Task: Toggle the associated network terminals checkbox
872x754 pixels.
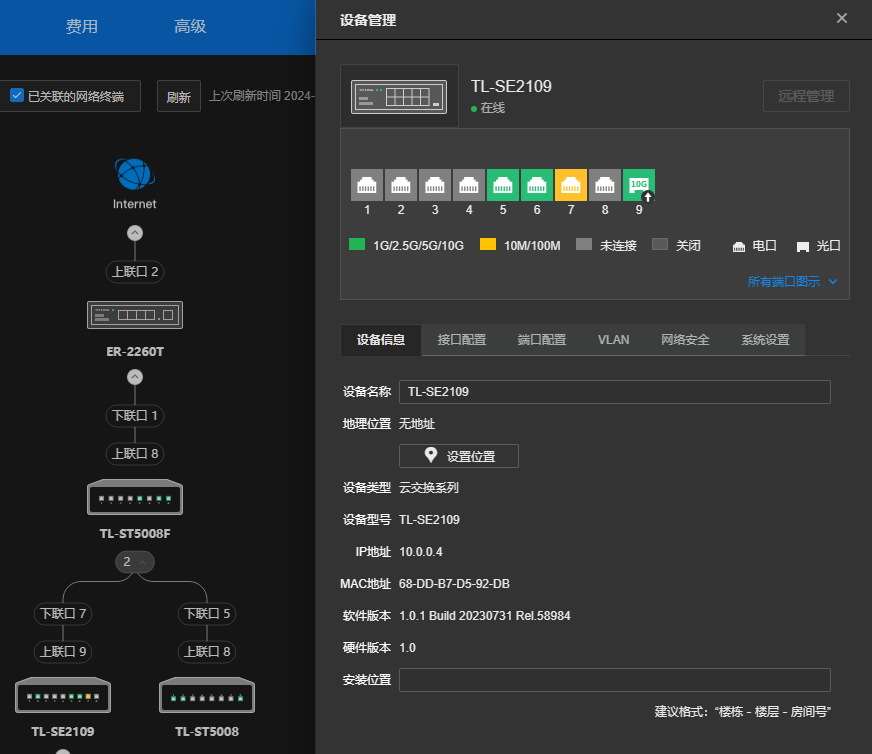Action: pyautogui.click(x=17, y=96)
